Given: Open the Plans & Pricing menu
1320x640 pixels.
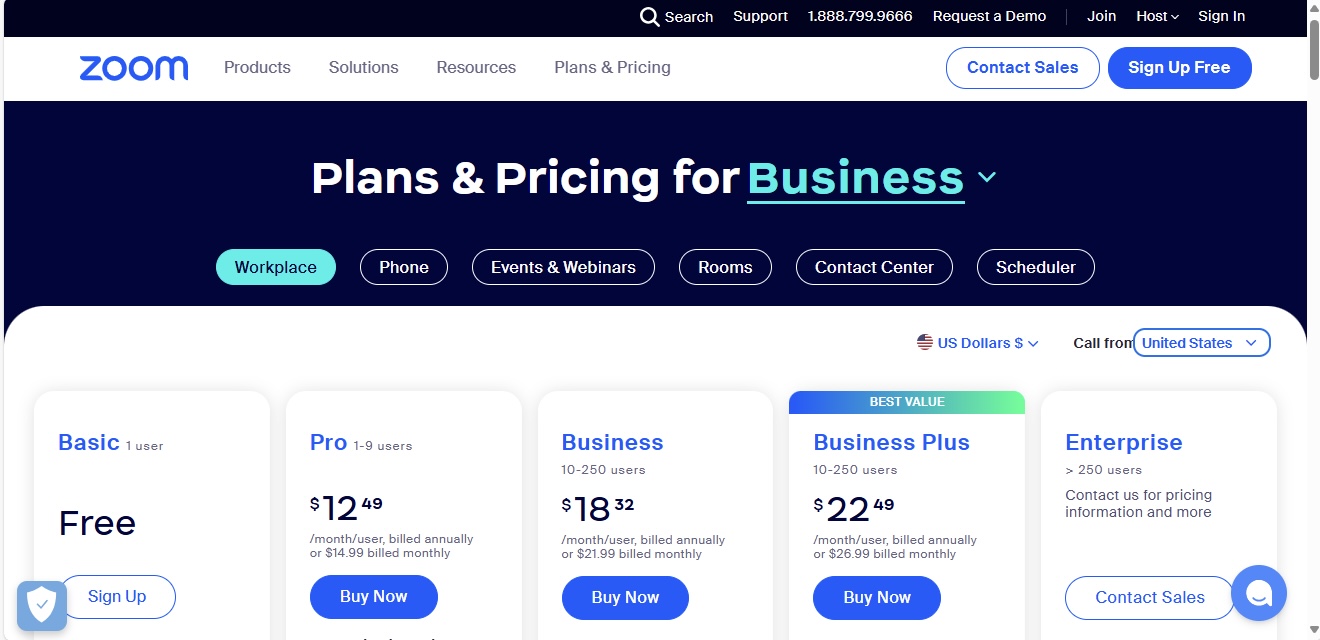Looking at the screenshot, I should pyautogui.click(x=612, y=67).
